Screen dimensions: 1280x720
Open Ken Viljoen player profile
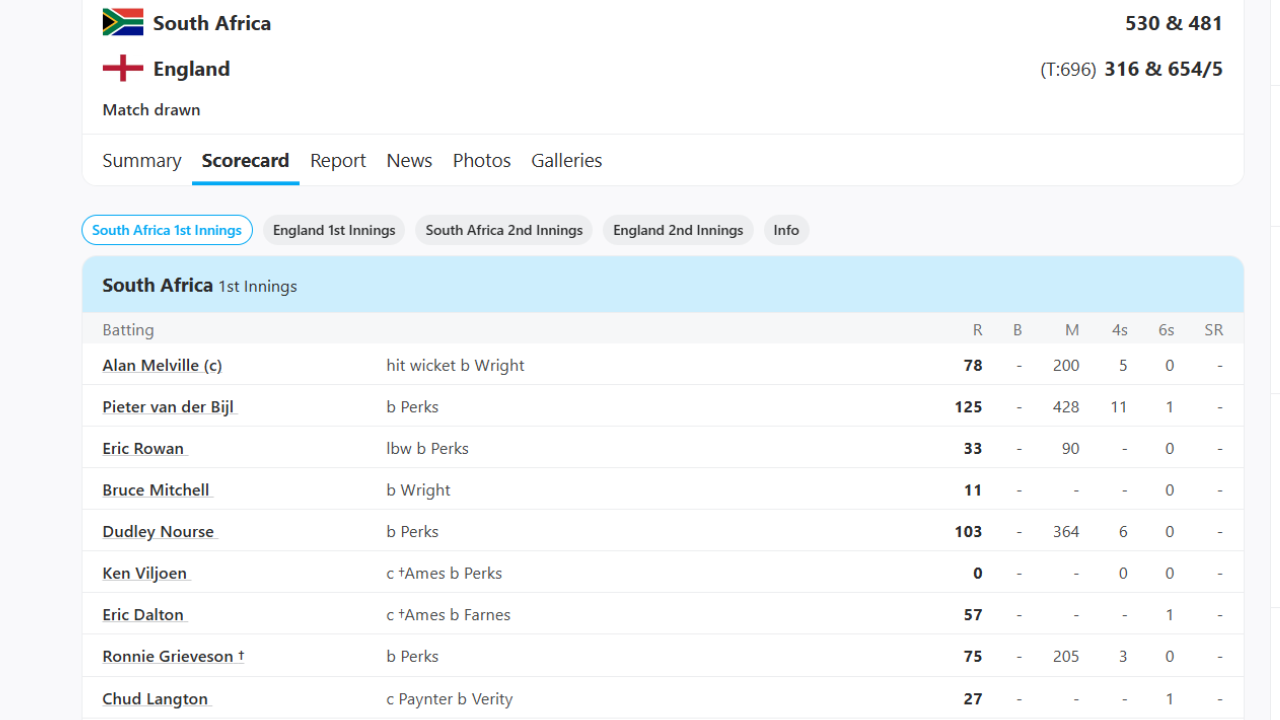(144, 573)
